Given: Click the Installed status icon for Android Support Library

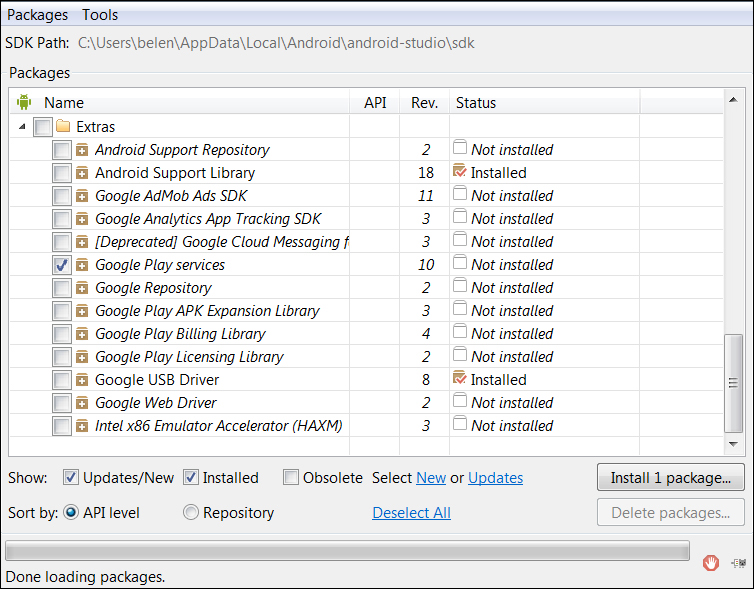Looking at the screenshot, I should coord(460,171).
